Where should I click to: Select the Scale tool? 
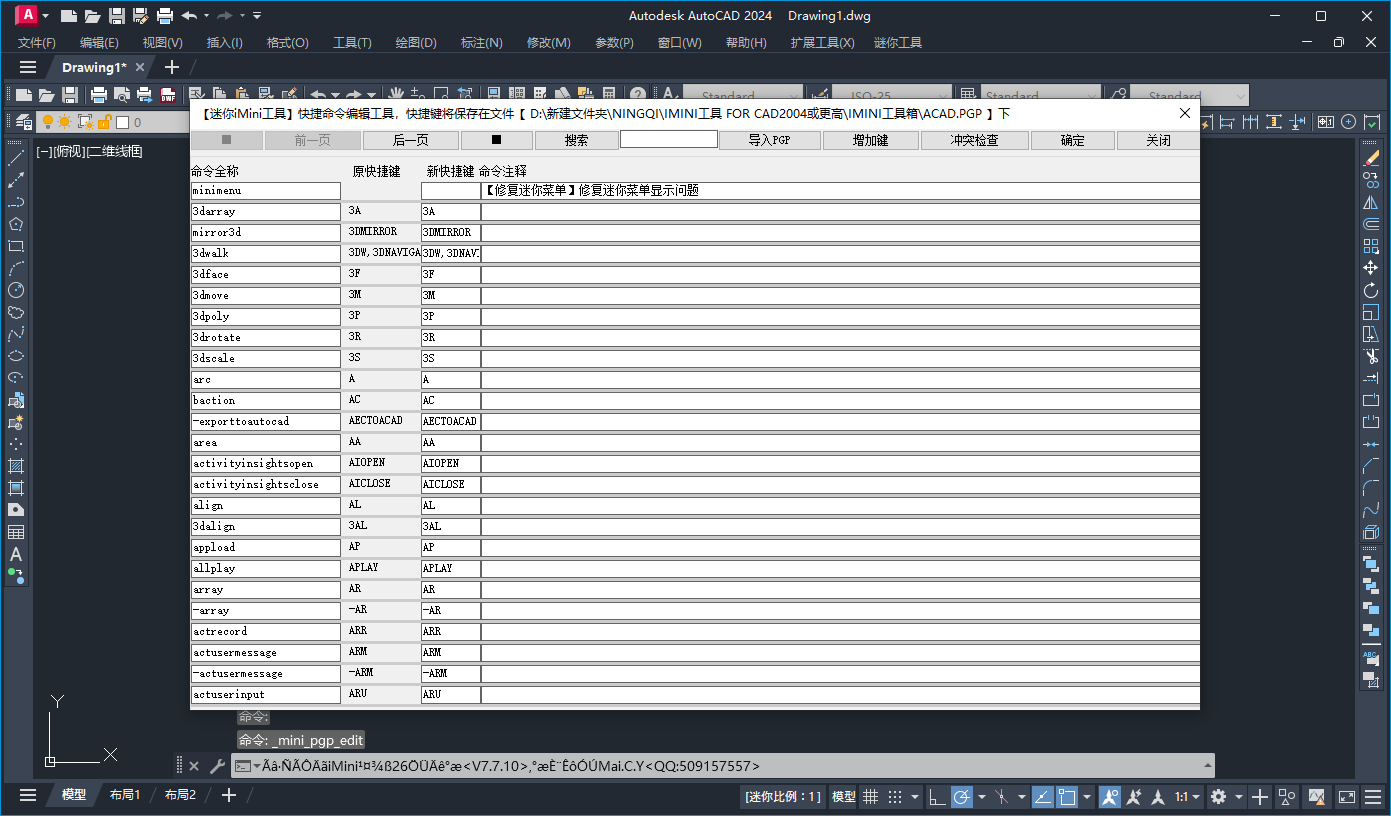[1371, 312]
